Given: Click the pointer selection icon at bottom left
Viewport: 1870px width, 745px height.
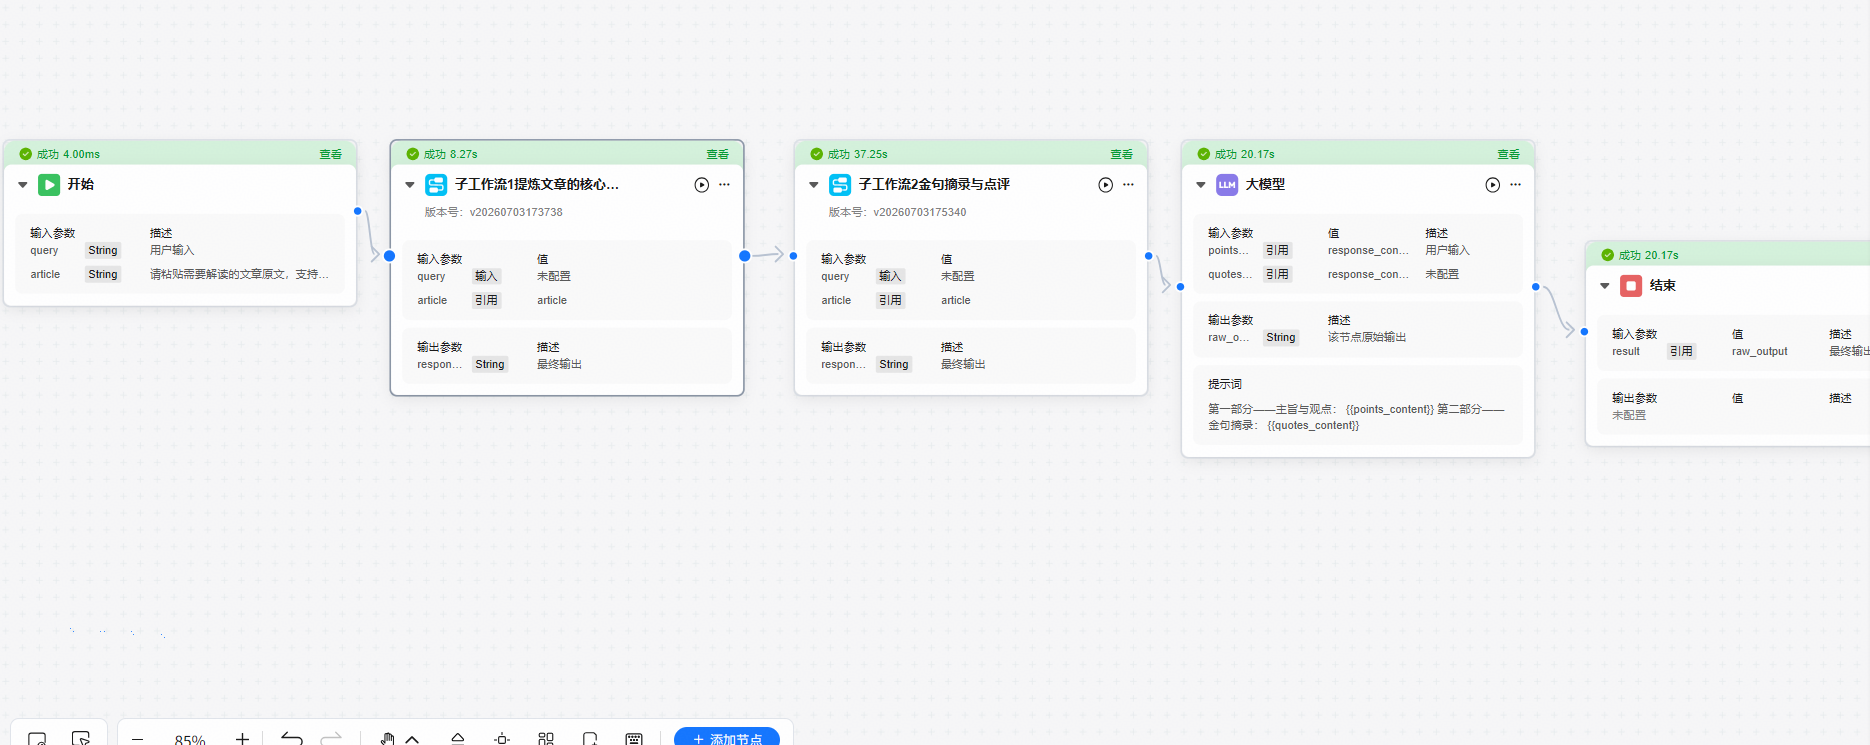Looking at the screenshot, I should click(81, 738).
